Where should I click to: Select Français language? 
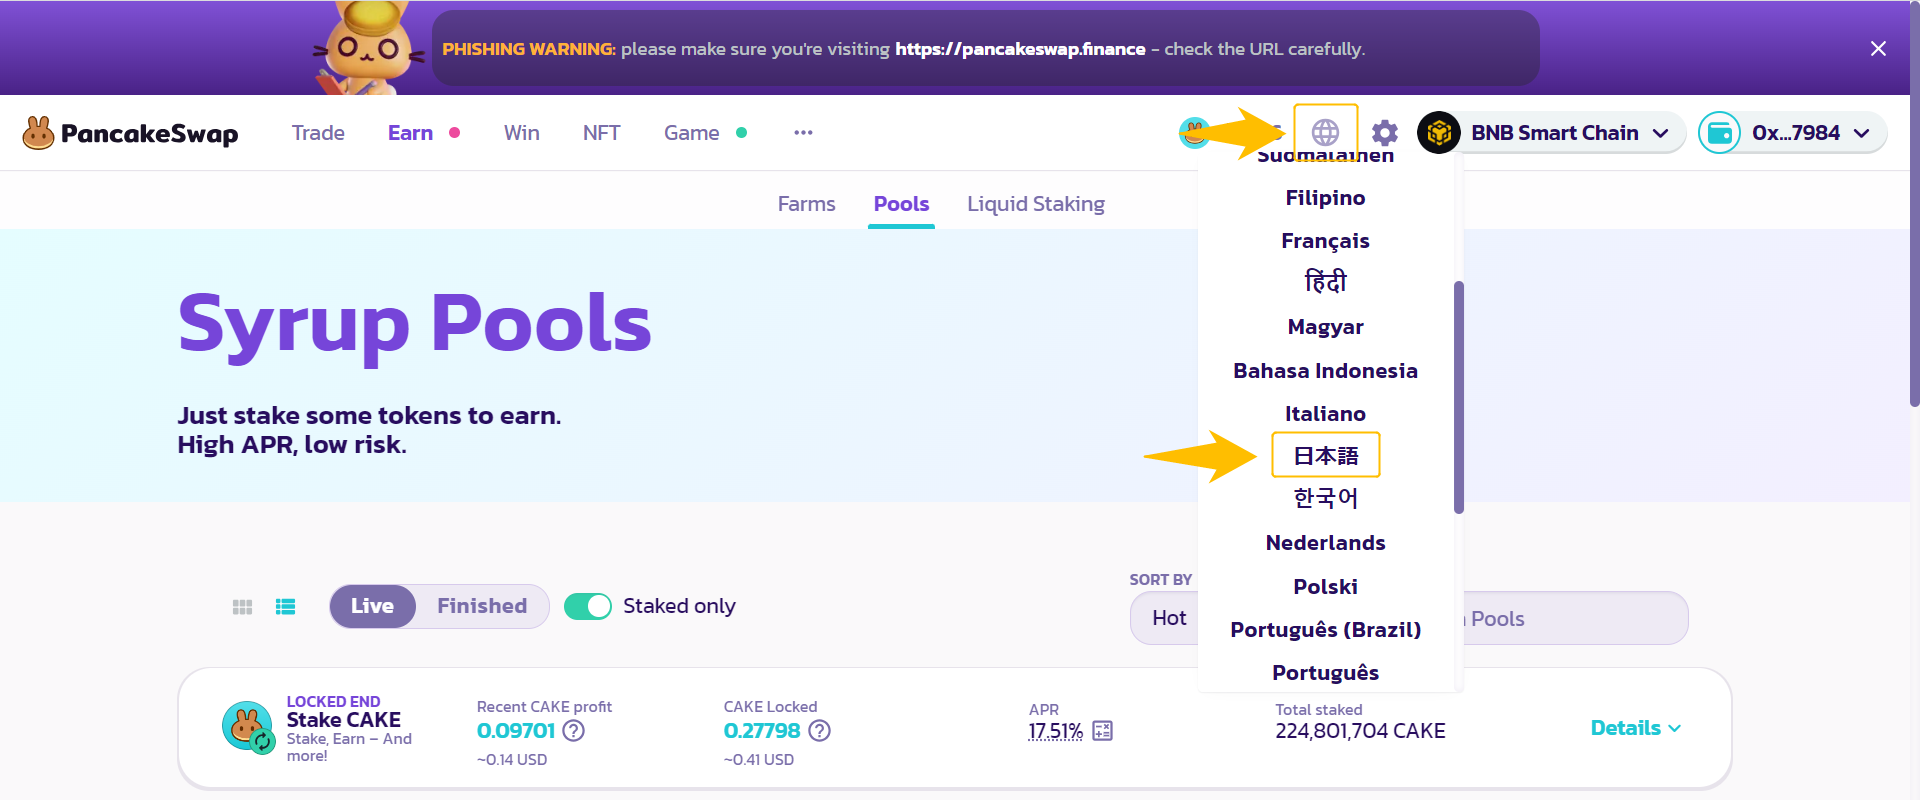tap(1325, 241)
